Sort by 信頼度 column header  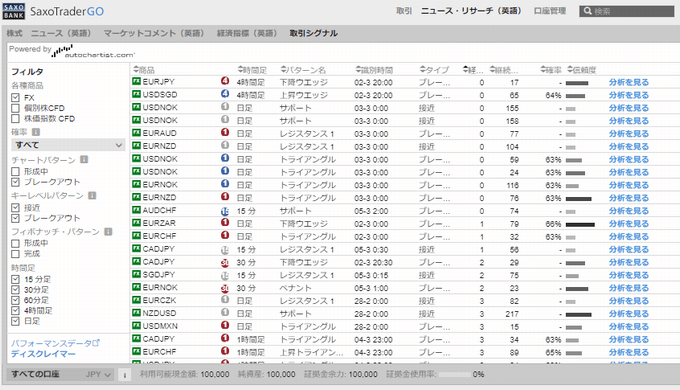[582, 70]
